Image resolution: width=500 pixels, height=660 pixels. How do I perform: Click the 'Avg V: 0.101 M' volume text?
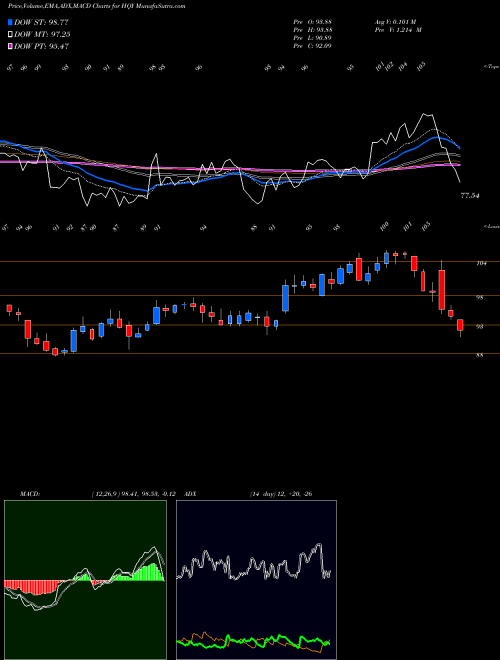[x=395, y=22]
